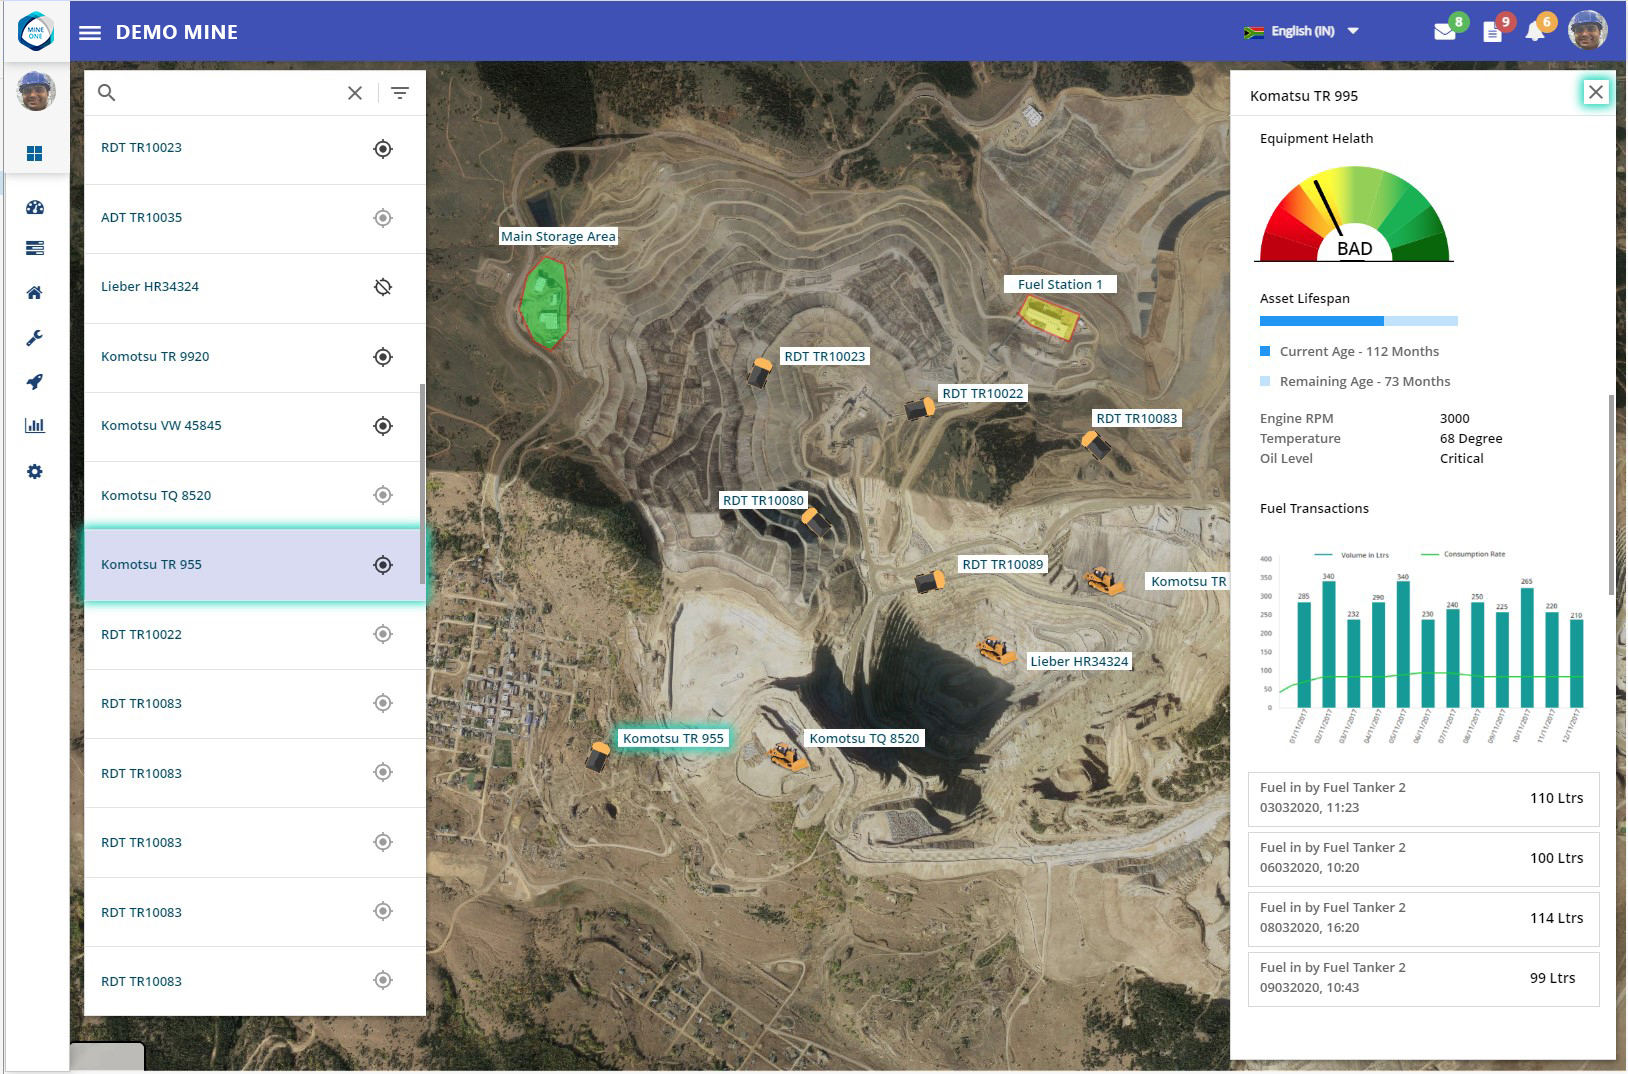Select ADT TR10035 in equipment list
The width and height of the screenshot is (1628, 1074).
click(255, 218)
